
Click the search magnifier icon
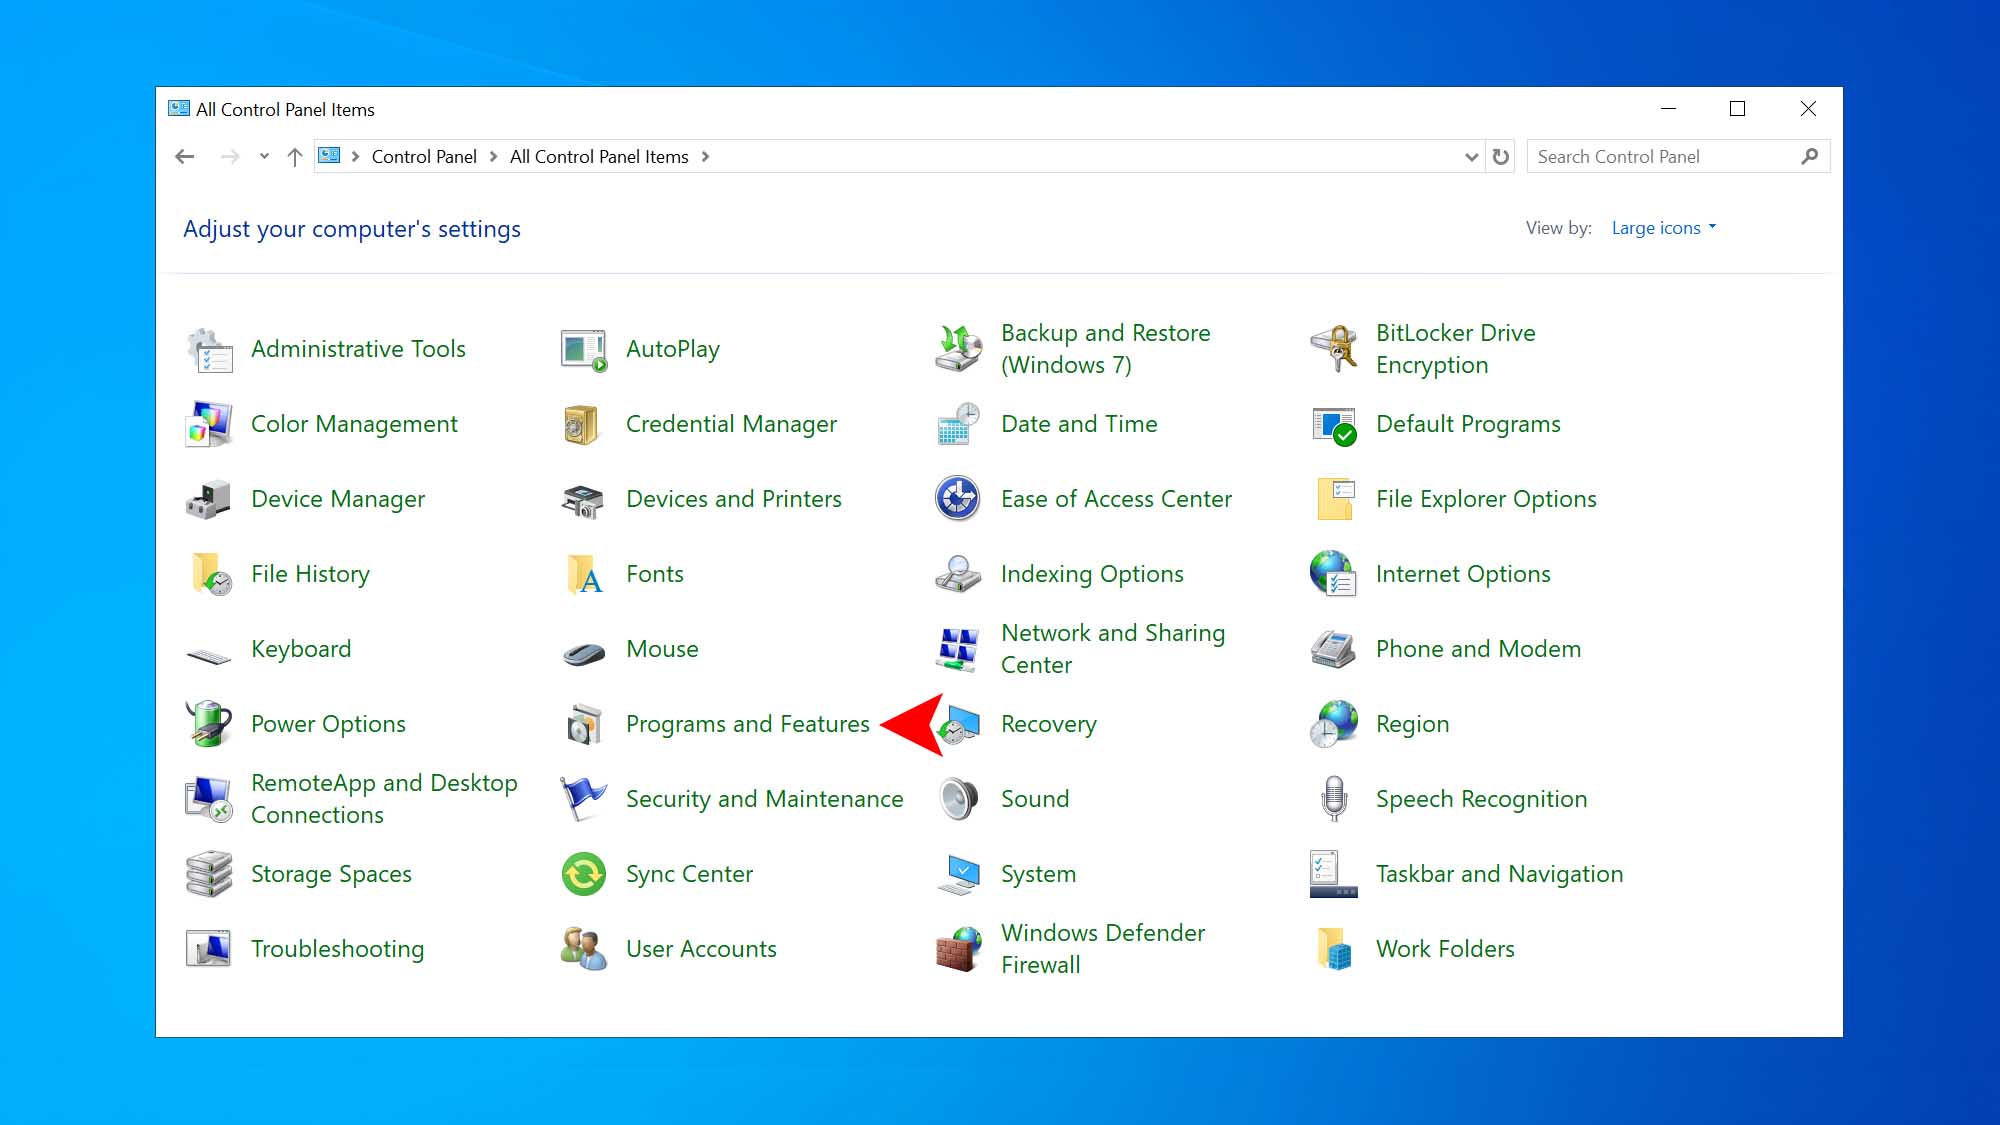coord(1809,157)
